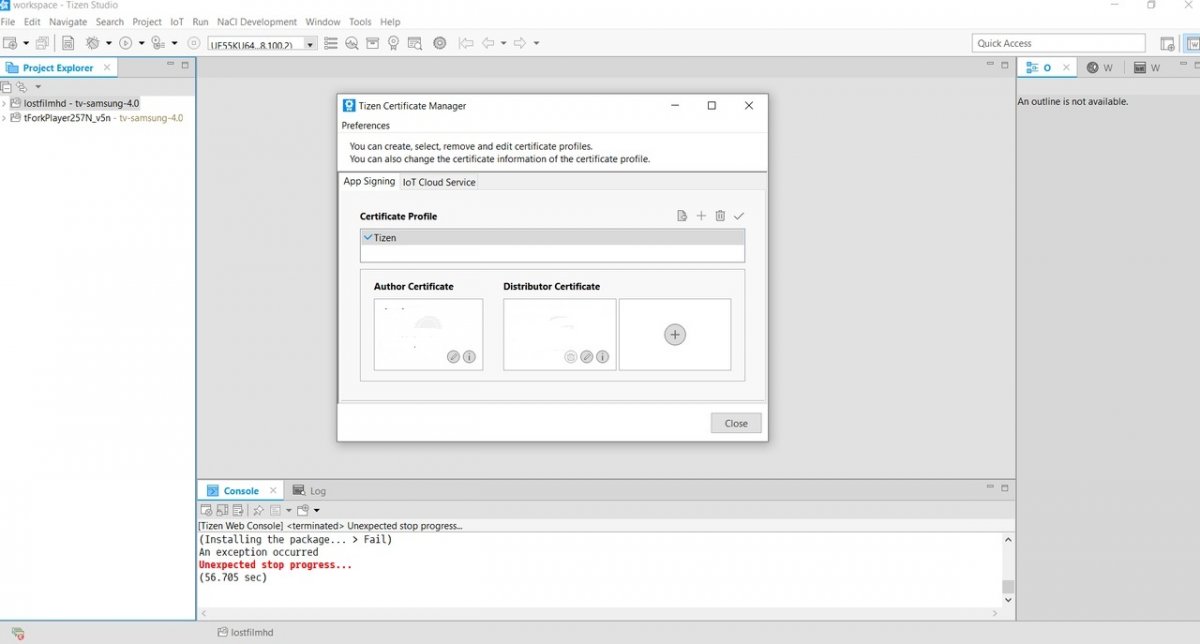Switch to the IoT Cloud Service tab
This screenshot has height=644, width=1200.
click(x=439, y=182)
